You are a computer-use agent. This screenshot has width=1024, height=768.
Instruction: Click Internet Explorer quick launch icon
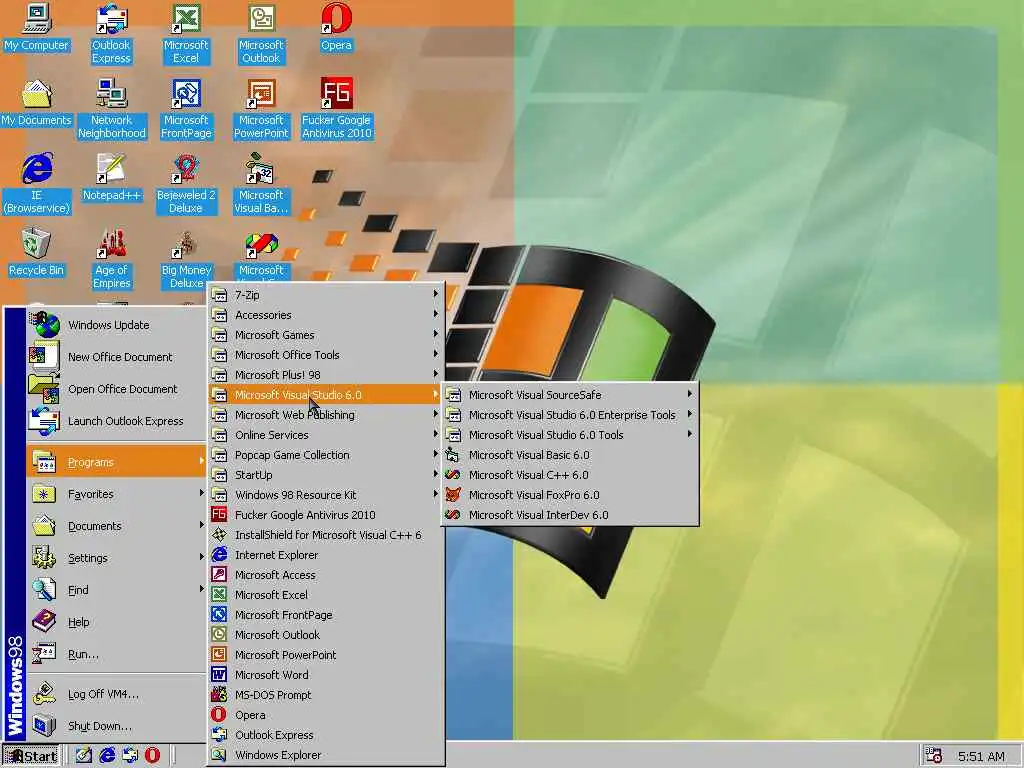click(106, 756)
